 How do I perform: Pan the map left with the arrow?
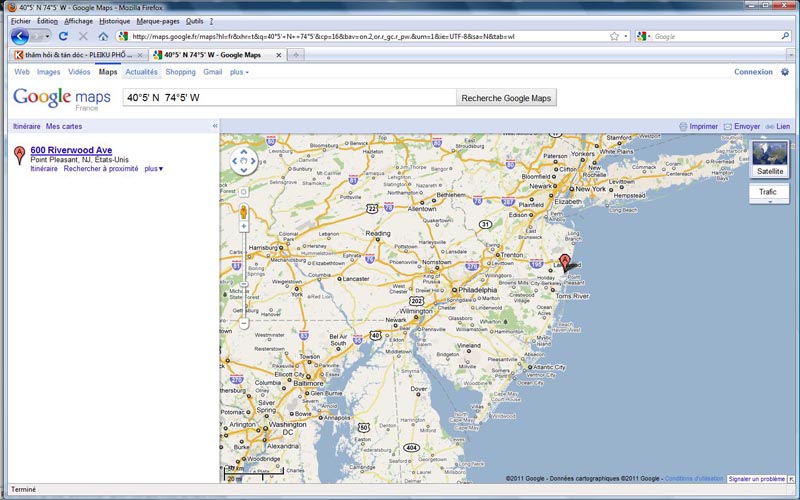pyautogui.click(x=235, y=161)
